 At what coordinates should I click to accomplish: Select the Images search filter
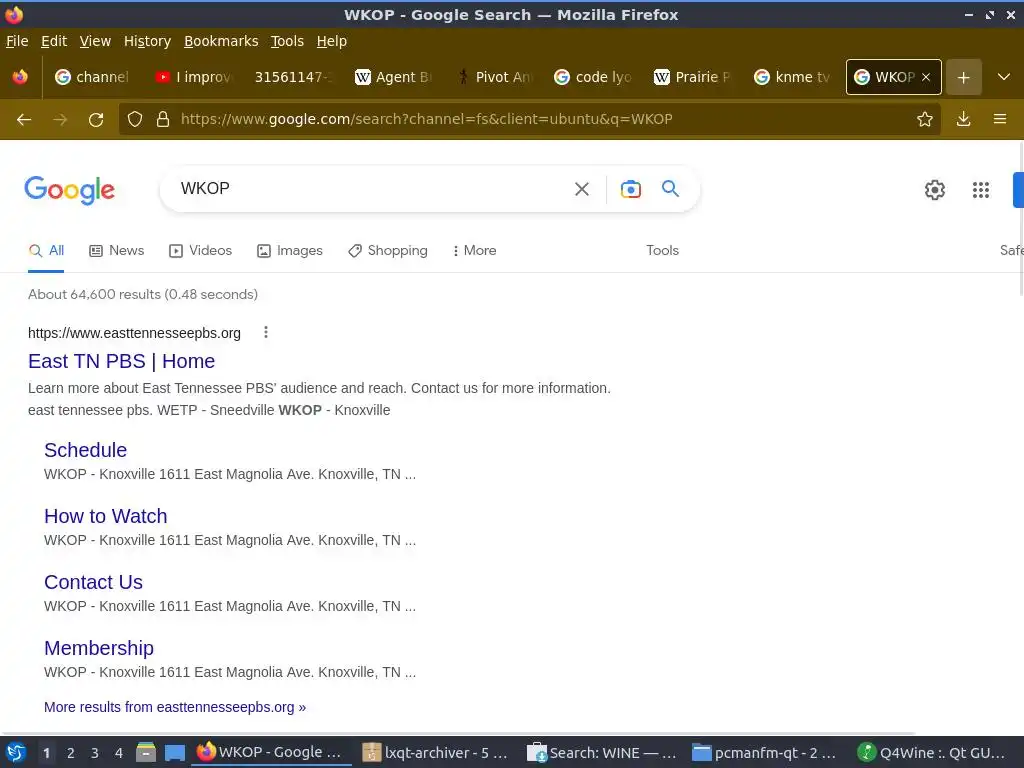click(x=290, y=251)
